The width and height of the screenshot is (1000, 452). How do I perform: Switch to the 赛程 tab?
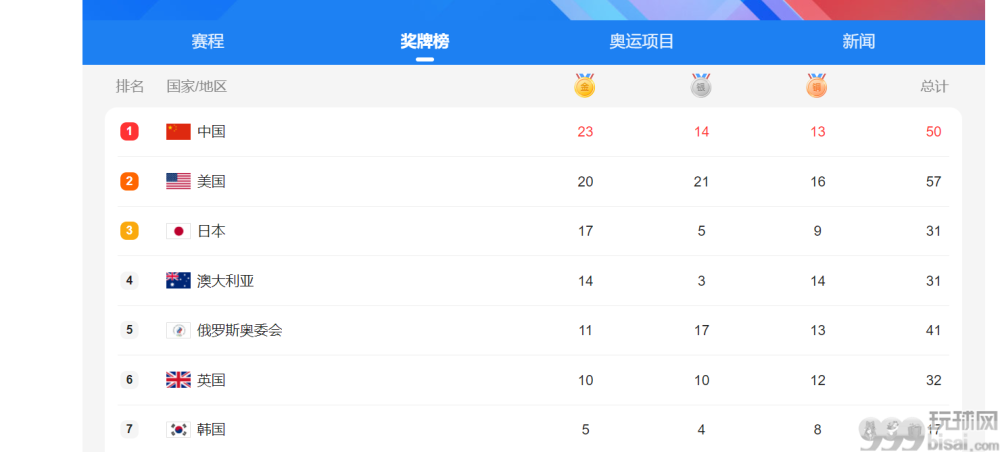point(208,41)
